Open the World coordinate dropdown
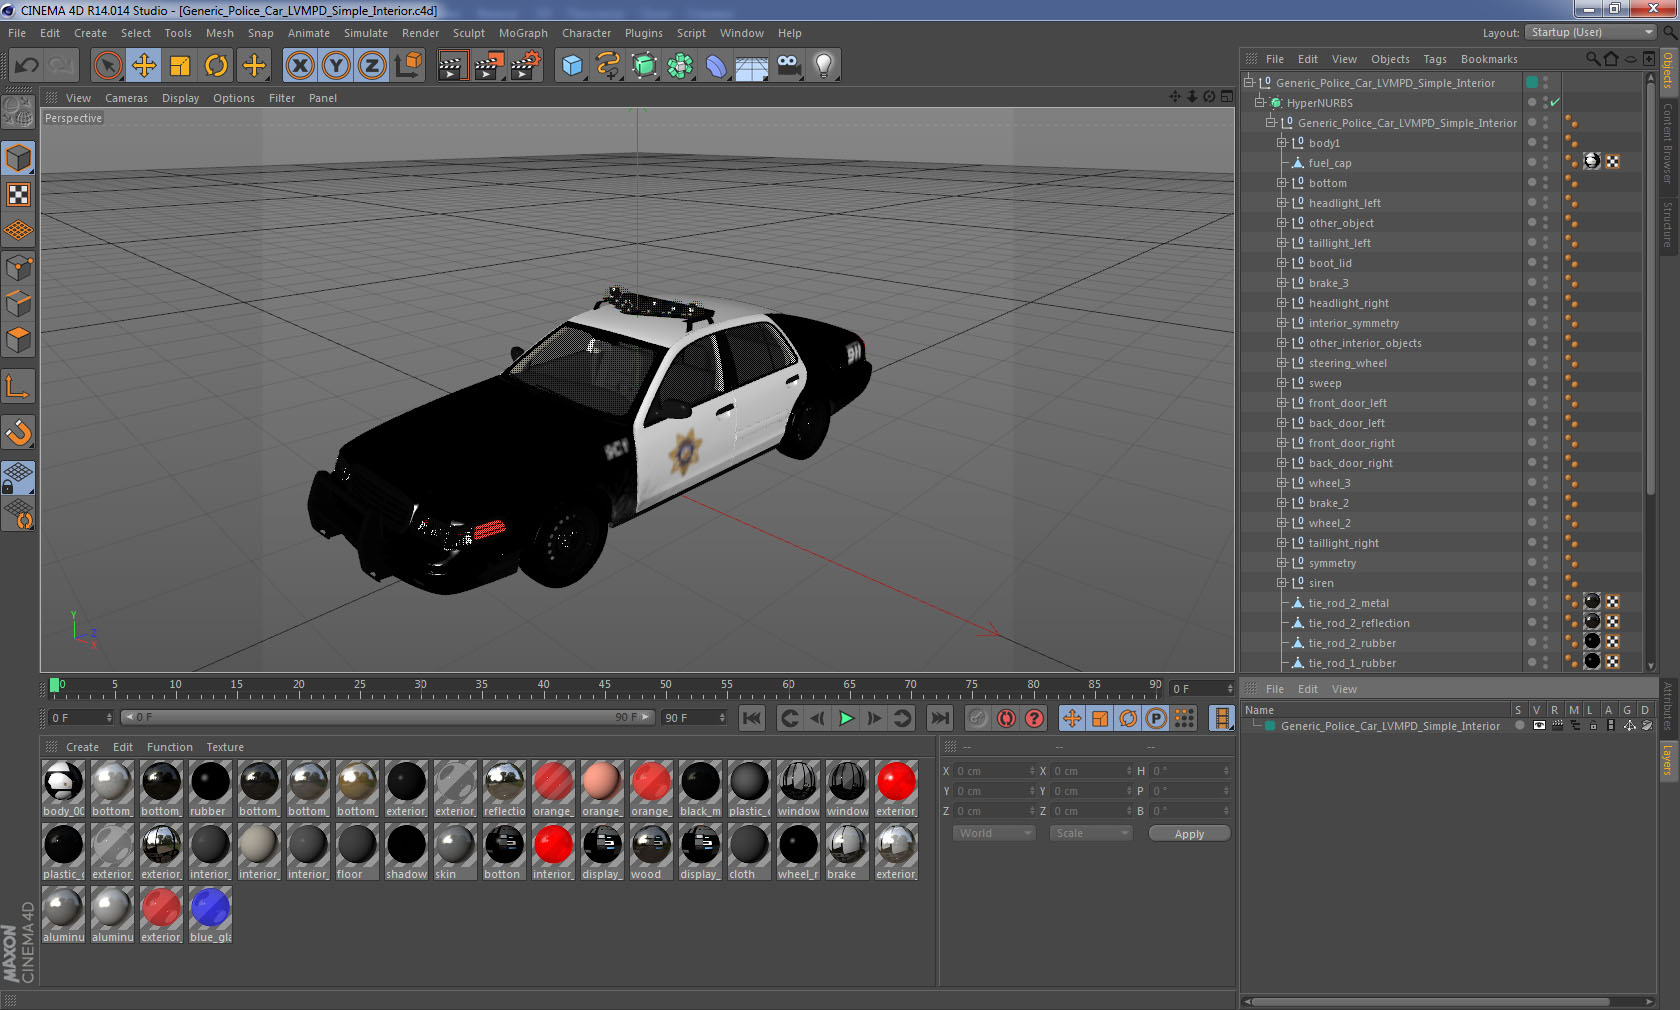Image resolution: width=1680 pixels, height=1010 pixels. tap(993, 833)
